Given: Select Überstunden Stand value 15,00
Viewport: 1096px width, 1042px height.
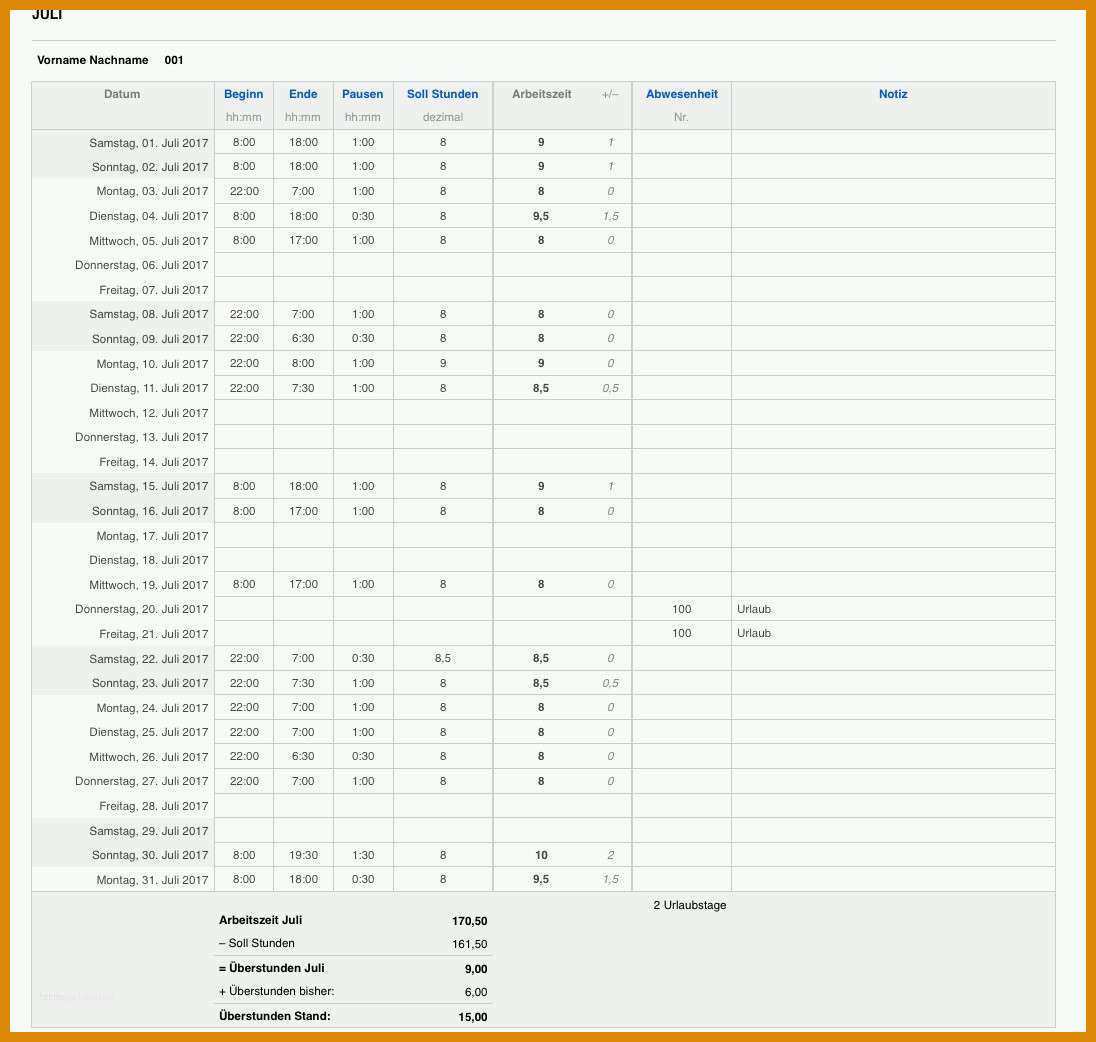Looking at the screenshot, I should tap(473, 1018).
